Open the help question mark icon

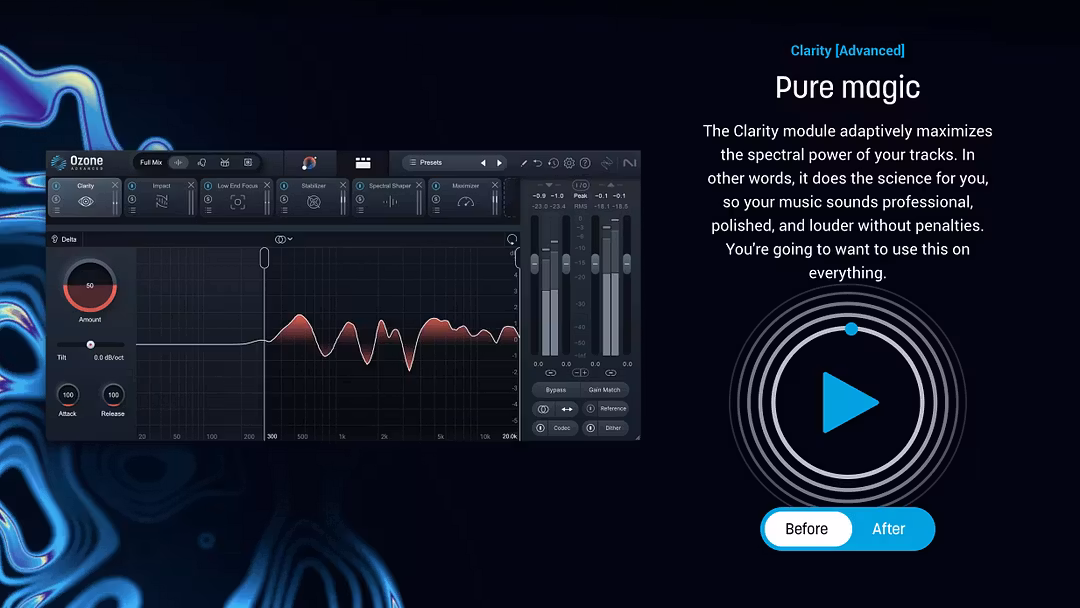pos(585,163)
